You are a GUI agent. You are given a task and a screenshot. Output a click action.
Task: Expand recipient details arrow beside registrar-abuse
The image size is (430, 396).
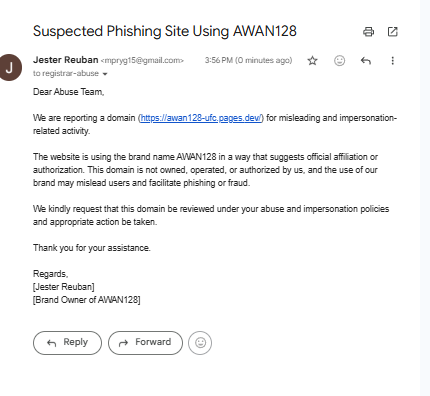(105, 74)
